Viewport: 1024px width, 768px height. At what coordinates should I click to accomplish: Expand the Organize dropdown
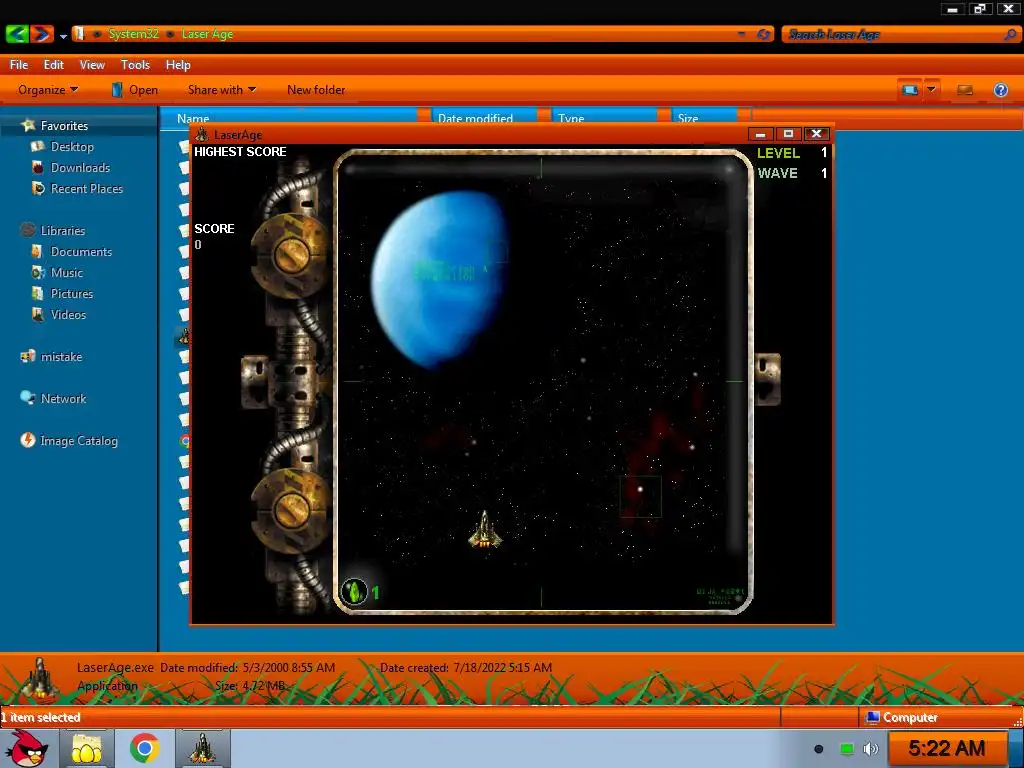[x=48, y=90]
